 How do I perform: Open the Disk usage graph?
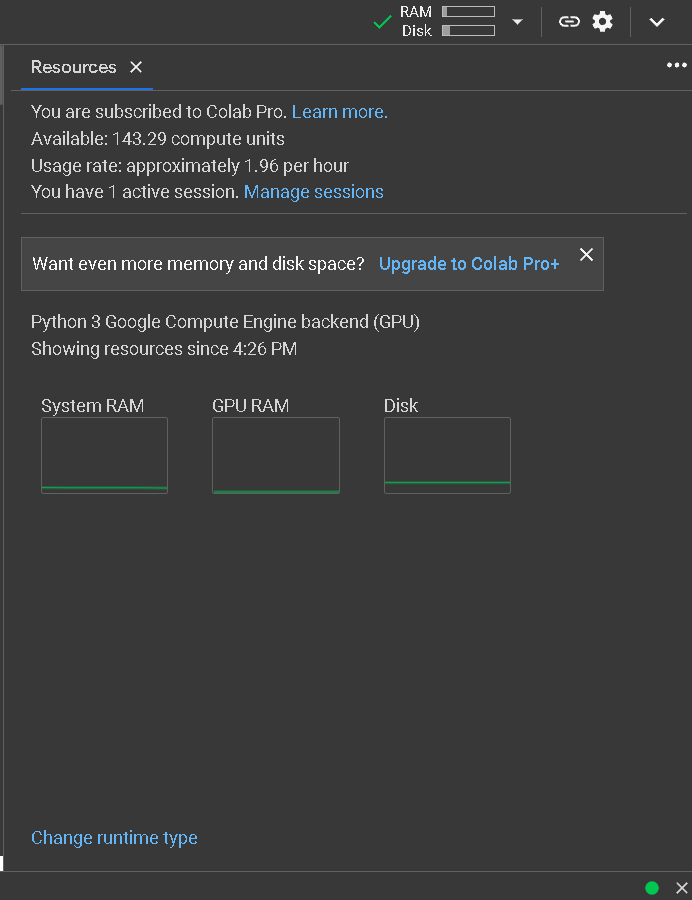[448, 455]
